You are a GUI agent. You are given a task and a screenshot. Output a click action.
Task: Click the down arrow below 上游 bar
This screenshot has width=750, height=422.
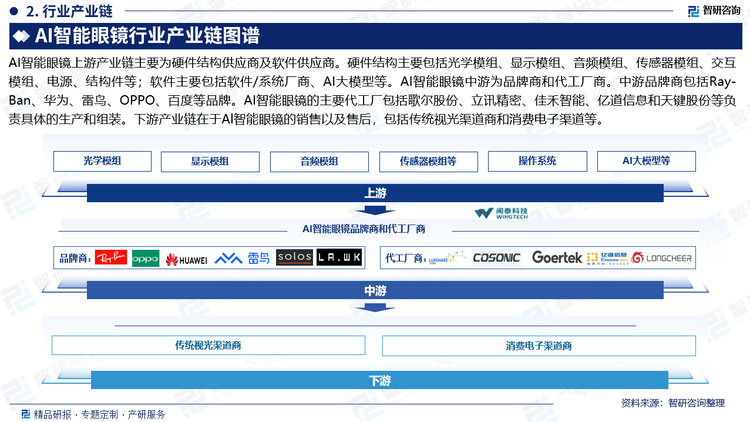point(375,211)
